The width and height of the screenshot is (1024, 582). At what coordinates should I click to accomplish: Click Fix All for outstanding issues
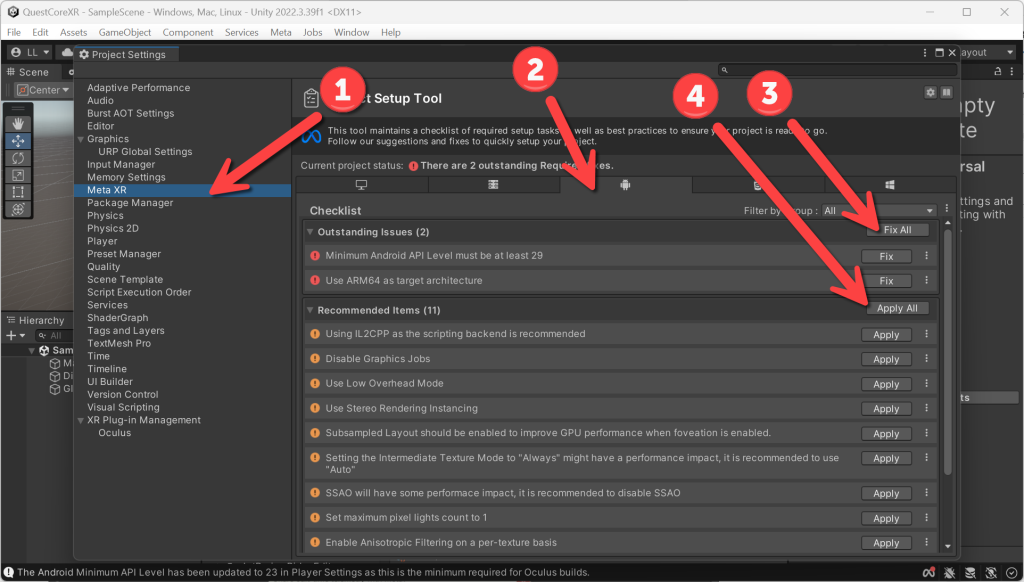(x=897, y=230)
